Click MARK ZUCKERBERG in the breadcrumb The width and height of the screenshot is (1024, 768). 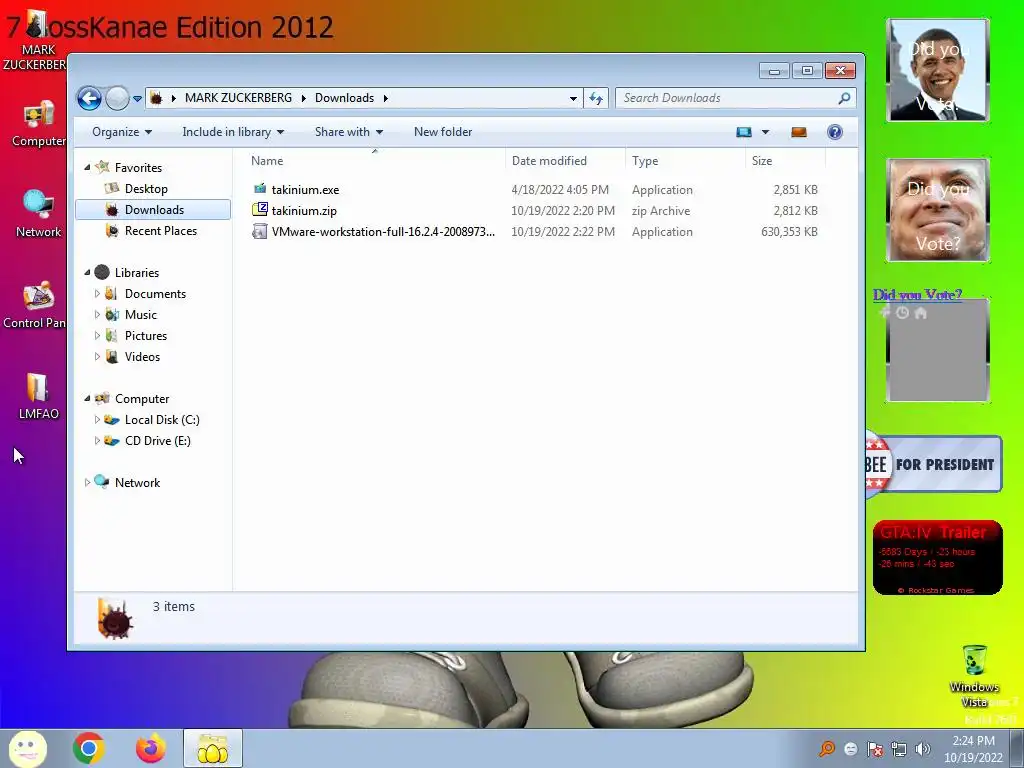[x=238, y=98]
